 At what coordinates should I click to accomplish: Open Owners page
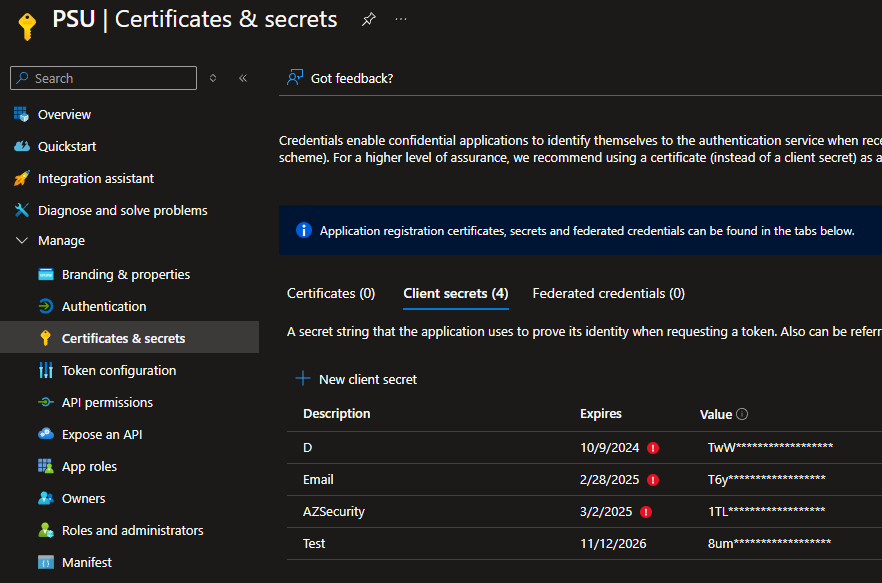[83, 498]
